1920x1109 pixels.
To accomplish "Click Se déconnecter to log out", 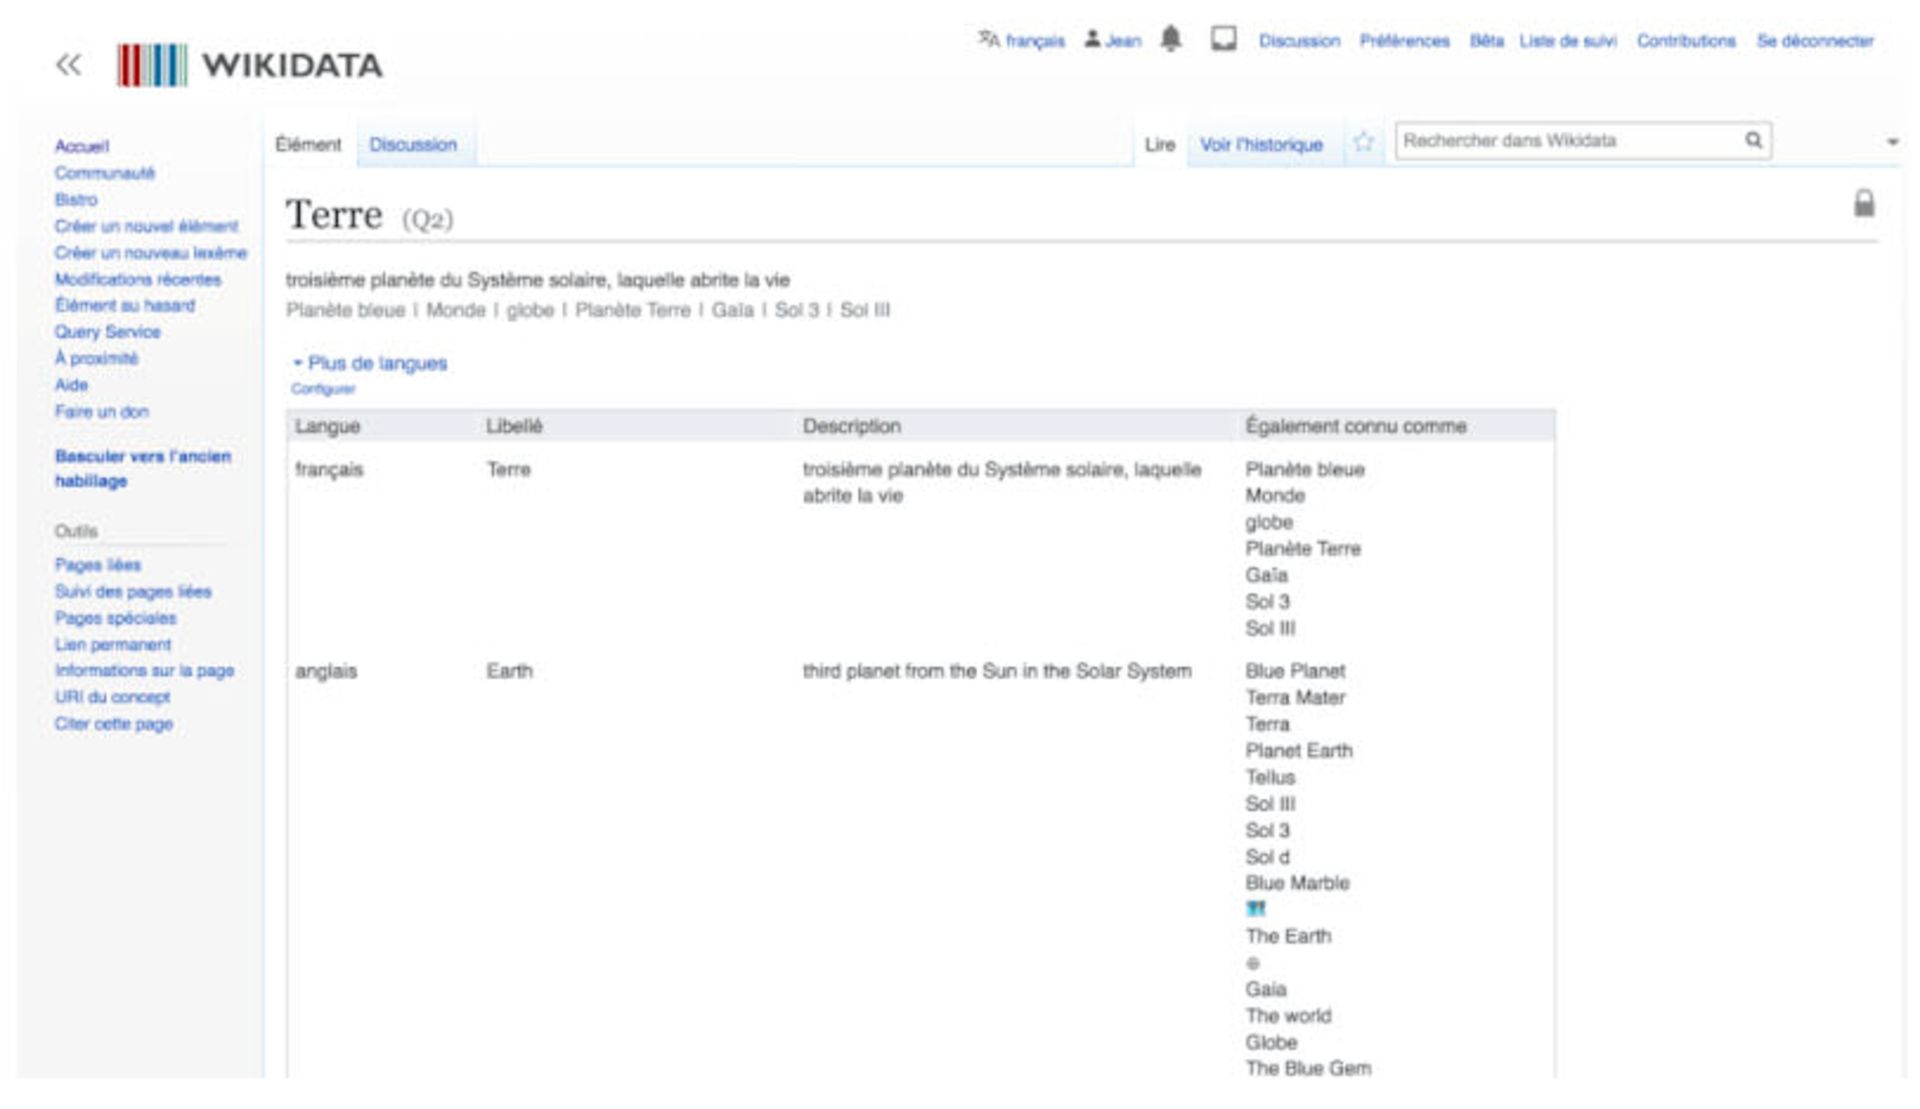I will point(1815,41).
